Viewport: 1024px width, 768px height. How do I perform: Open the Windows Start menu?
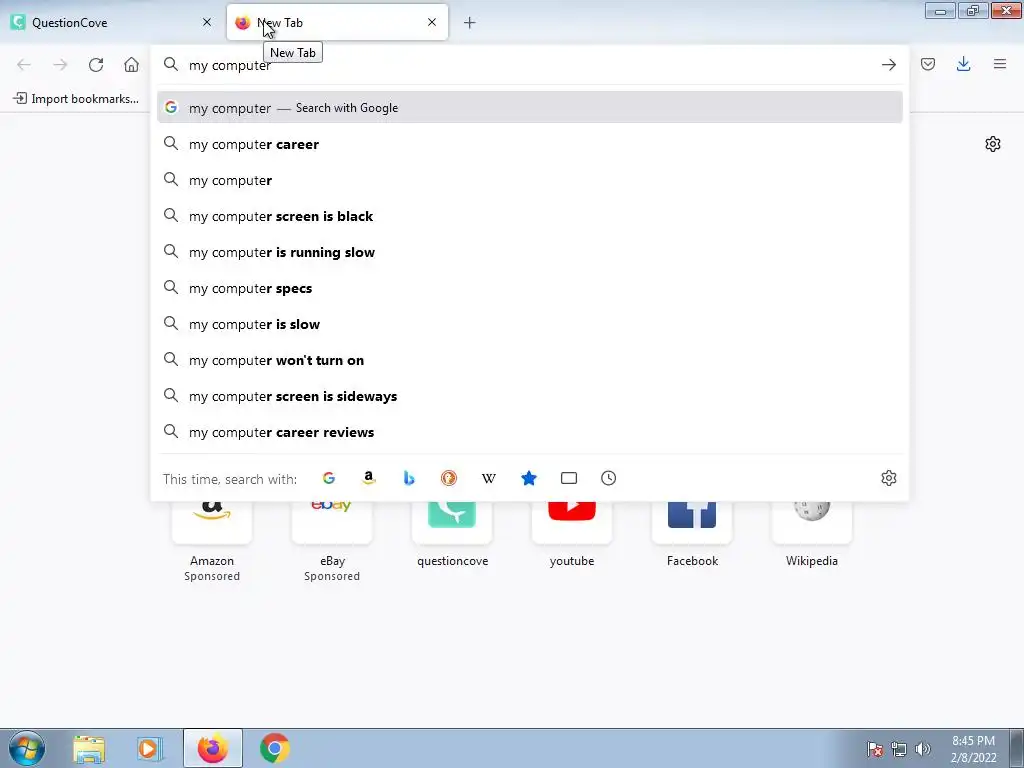point(27,748)
